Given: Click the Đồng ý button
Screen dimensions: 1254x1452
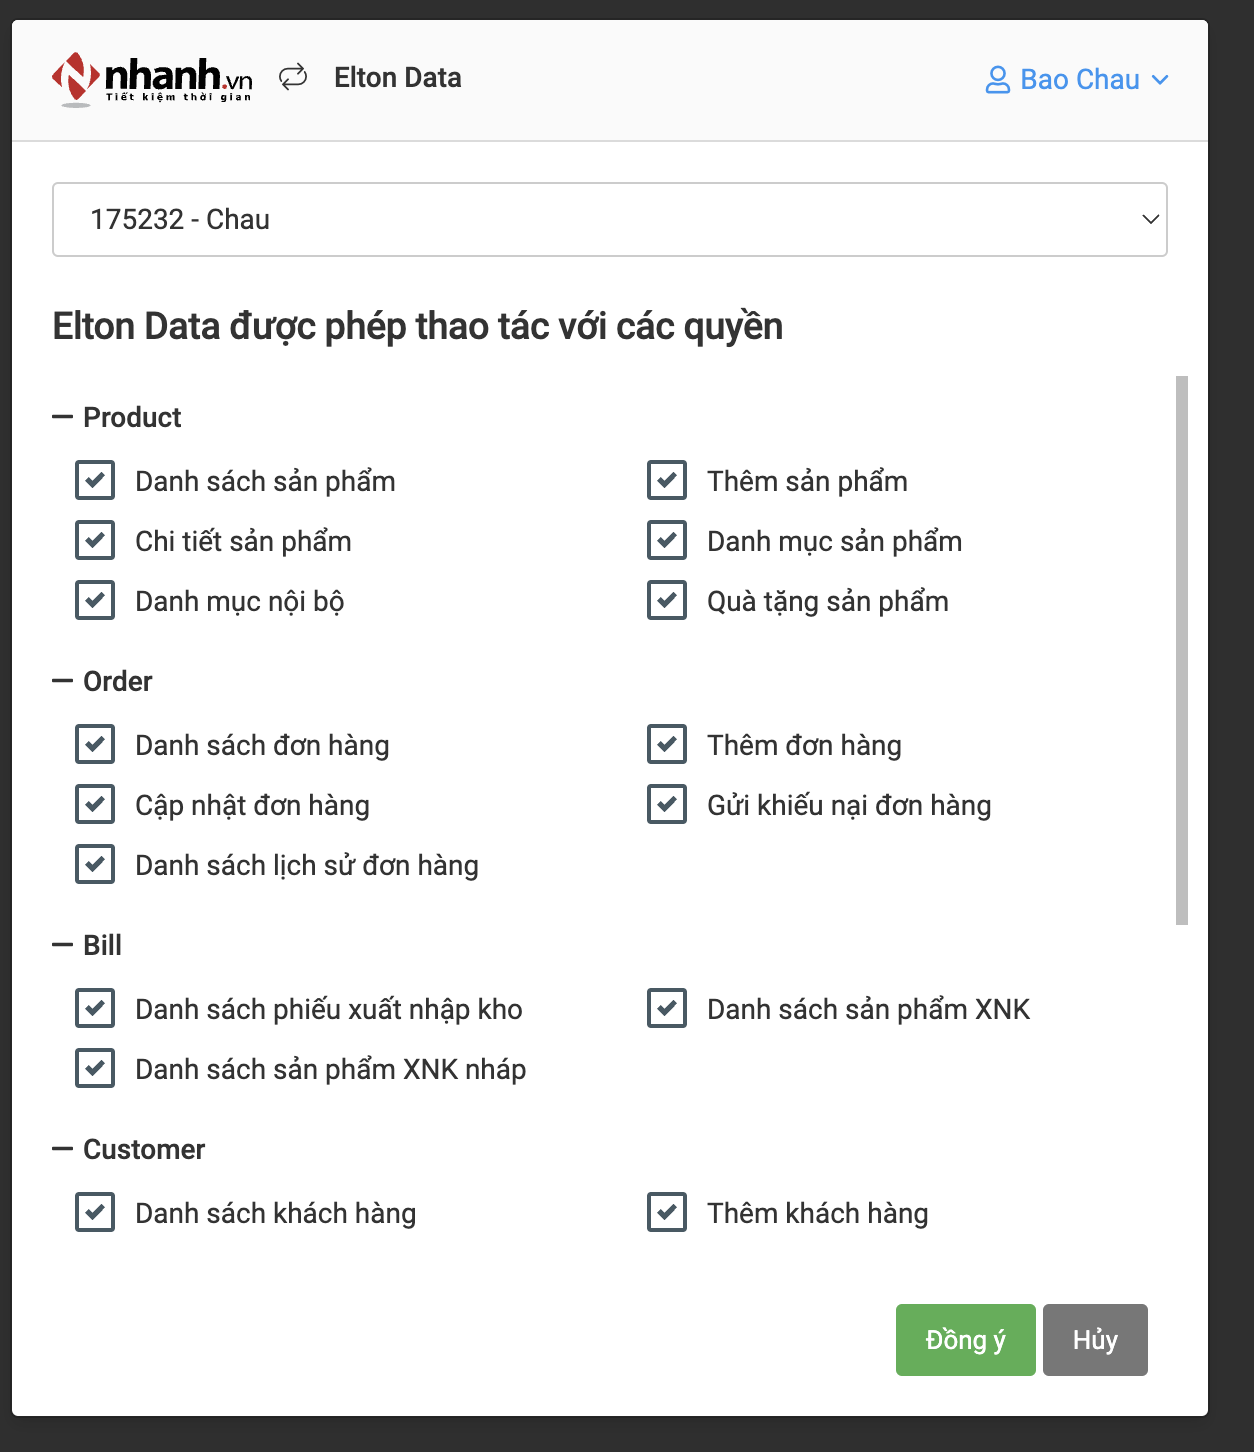Looking at the screenshot, I should click(964, 1339).
